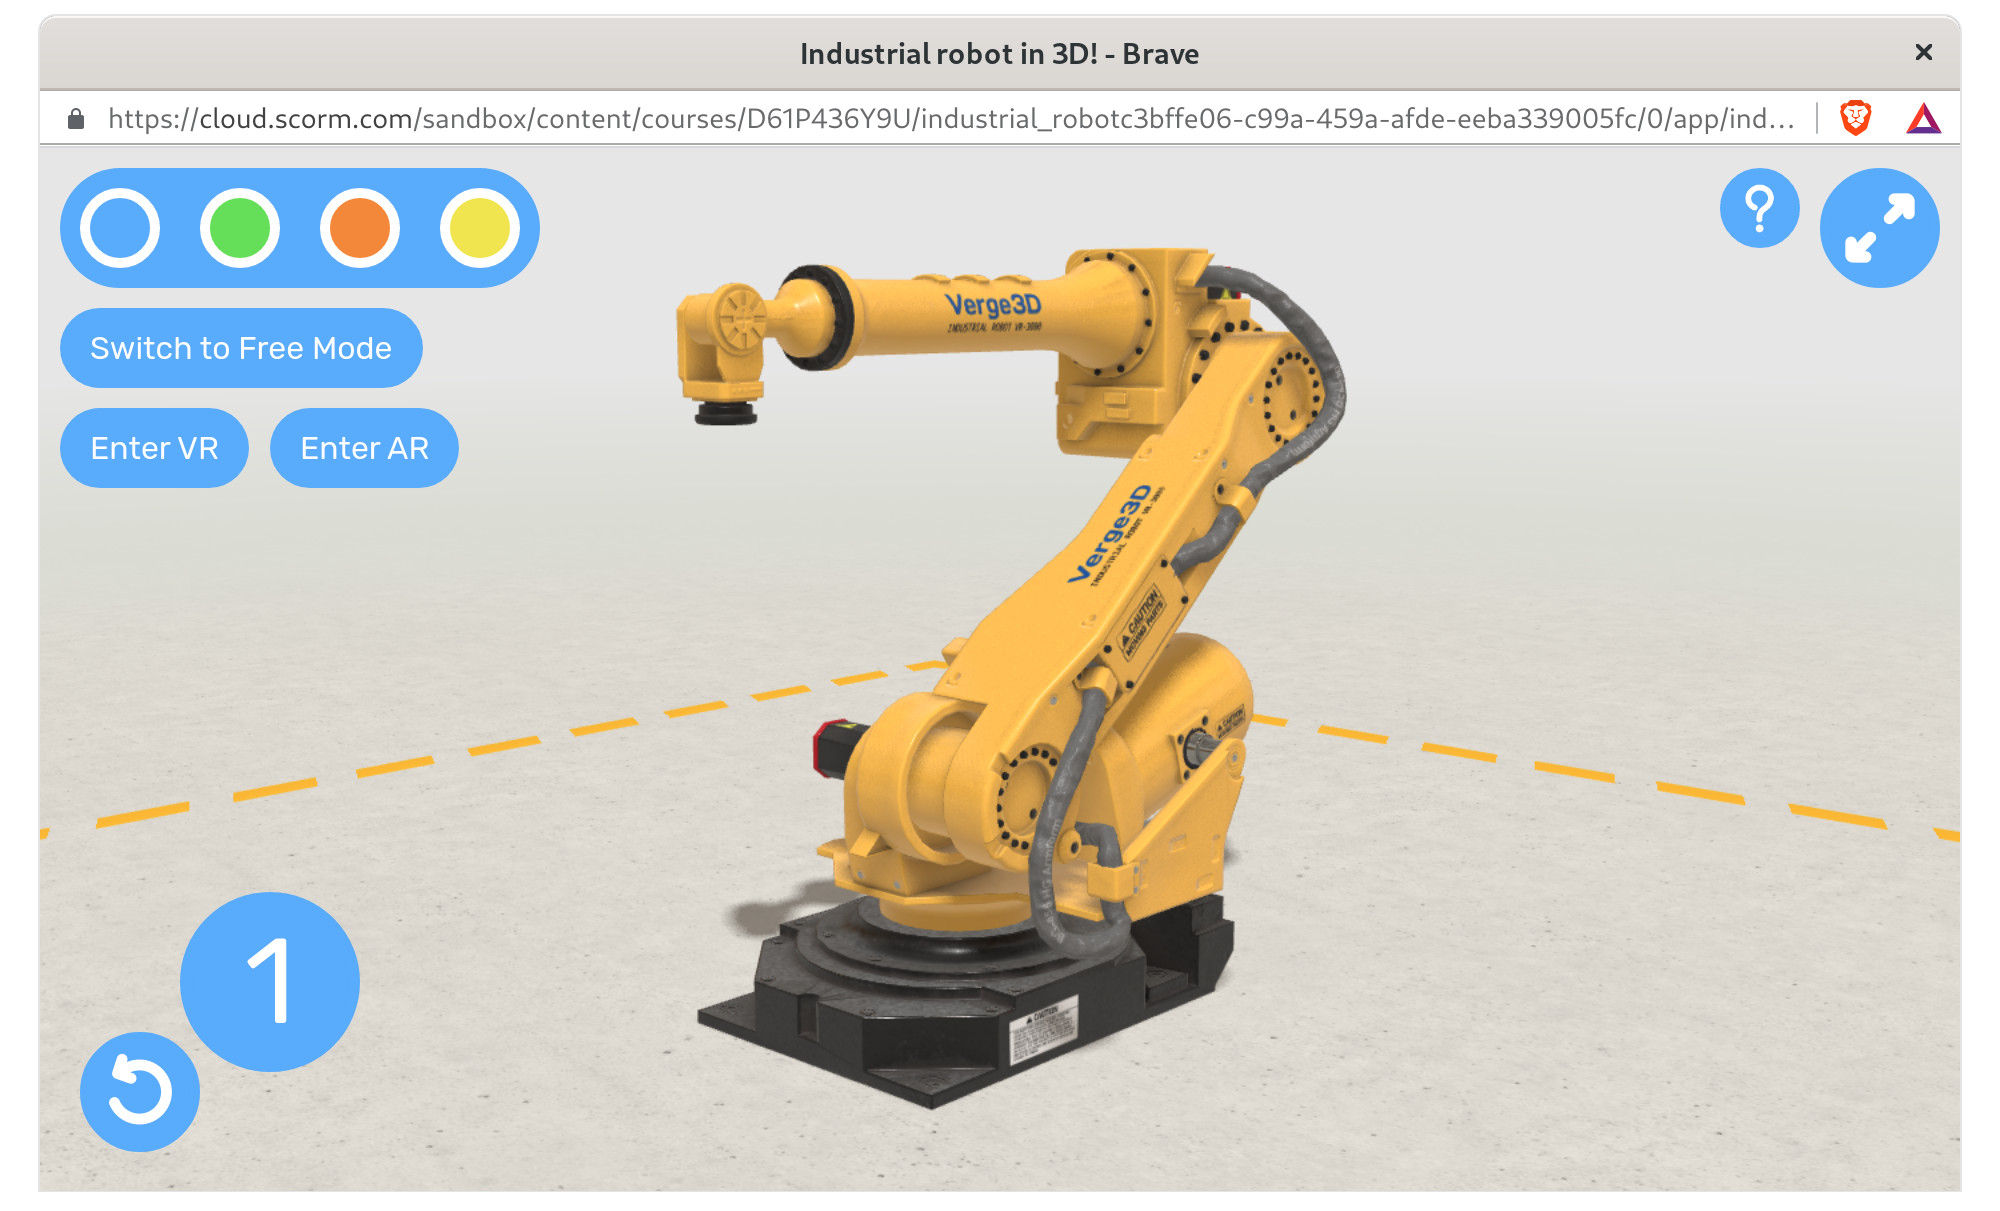This screenshot has width=2000, height=1211.
Task: Click the Enter VR button
Action: pos(154,448)
